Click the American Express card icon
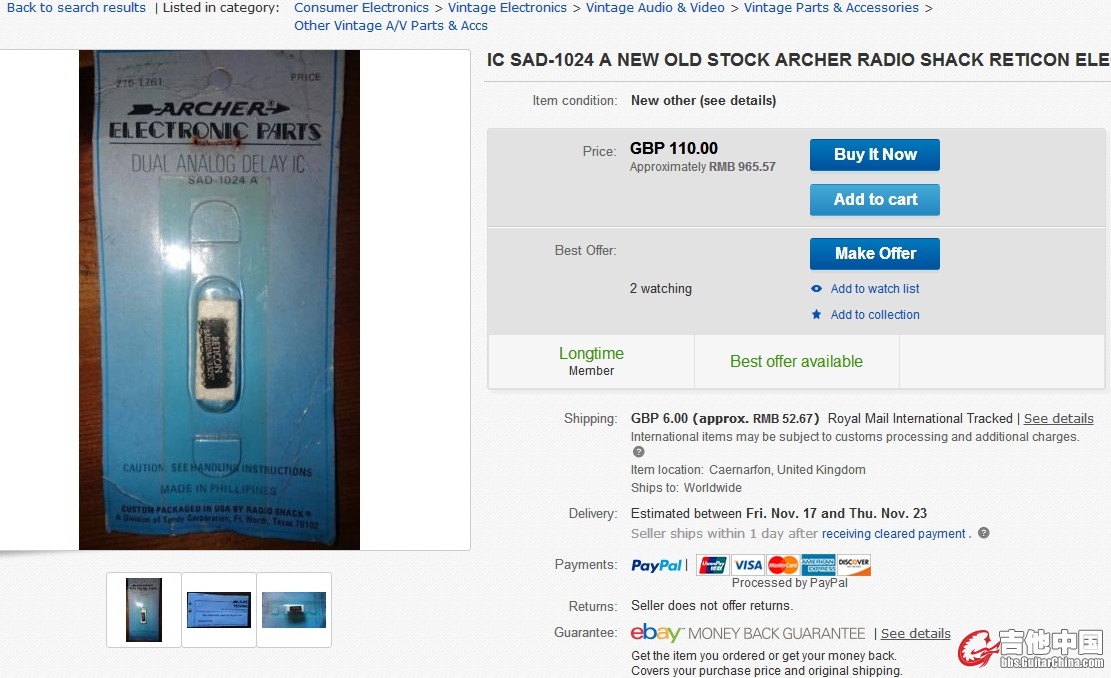Image resolution: width=1111 pixels, height=678 pixels. click(818, 565)
